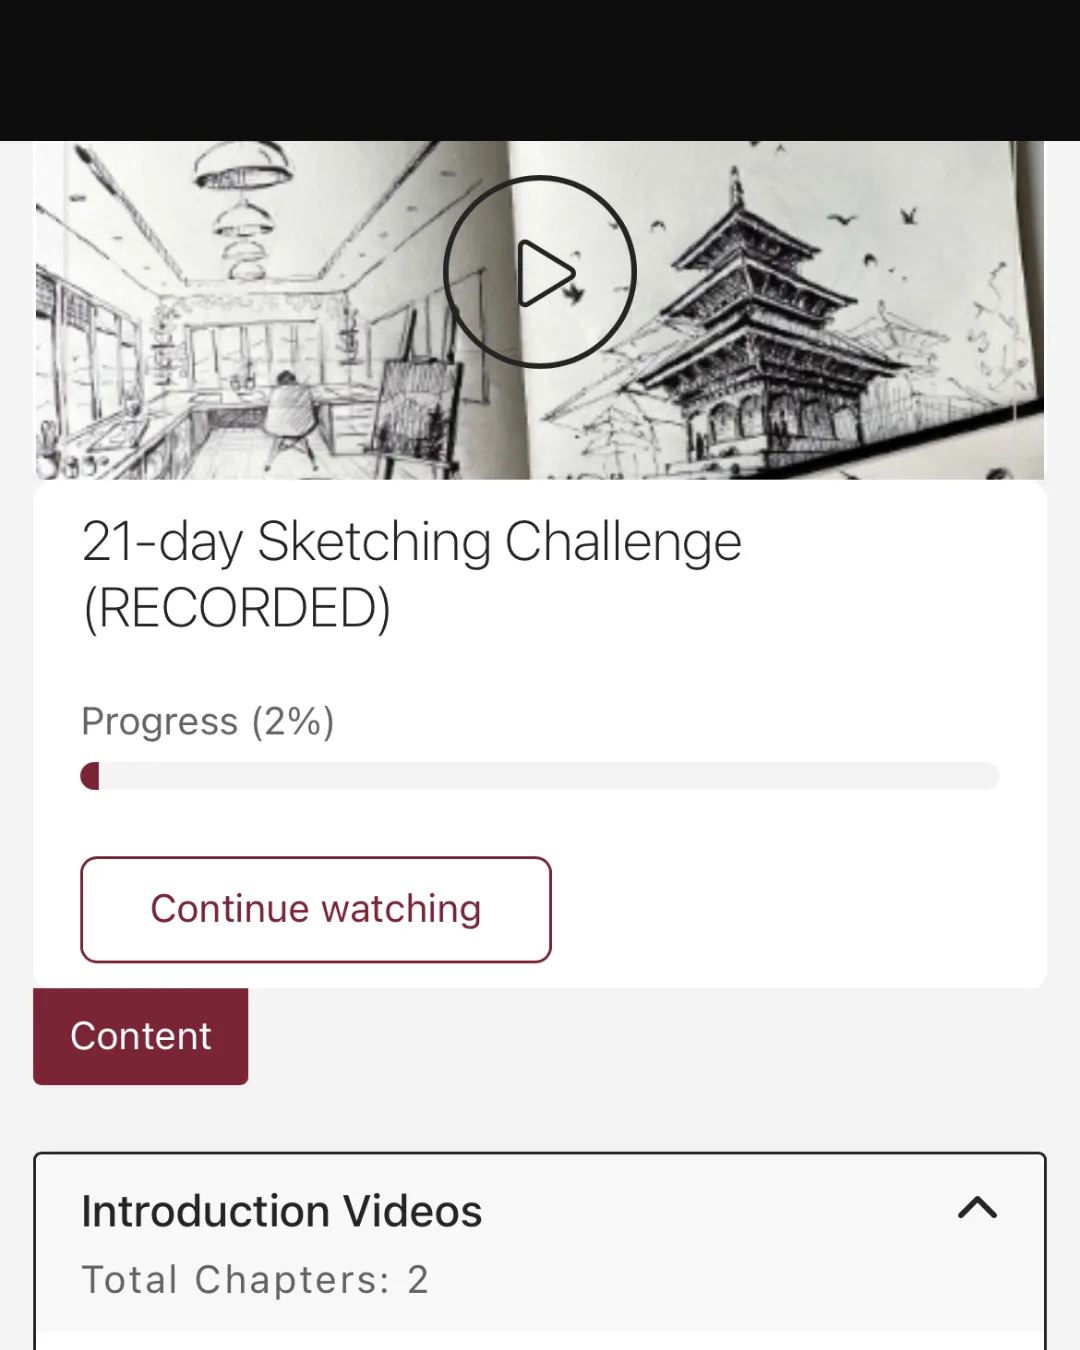The height and width of the screenshot is (1350, 1080).
Task: Play the course preview video
Action: click(x=540, y=272)
